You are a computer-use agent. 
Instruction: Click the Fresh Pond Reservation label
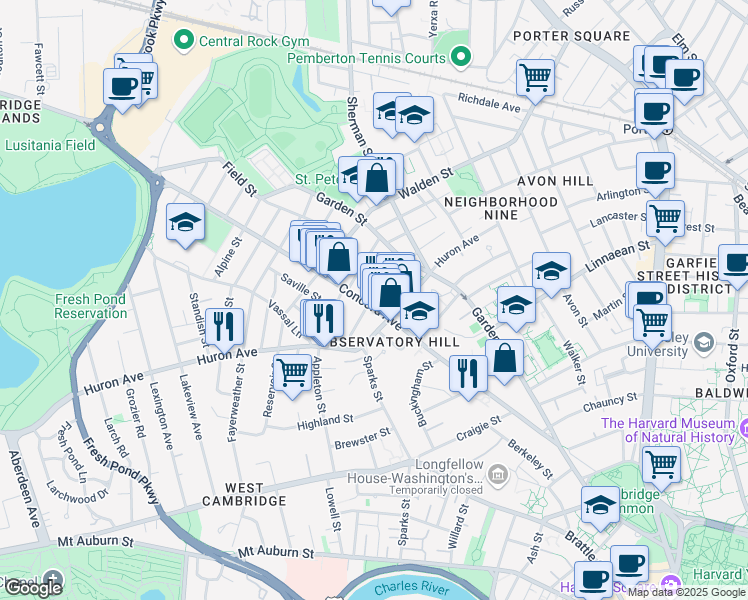click(63, 306)
